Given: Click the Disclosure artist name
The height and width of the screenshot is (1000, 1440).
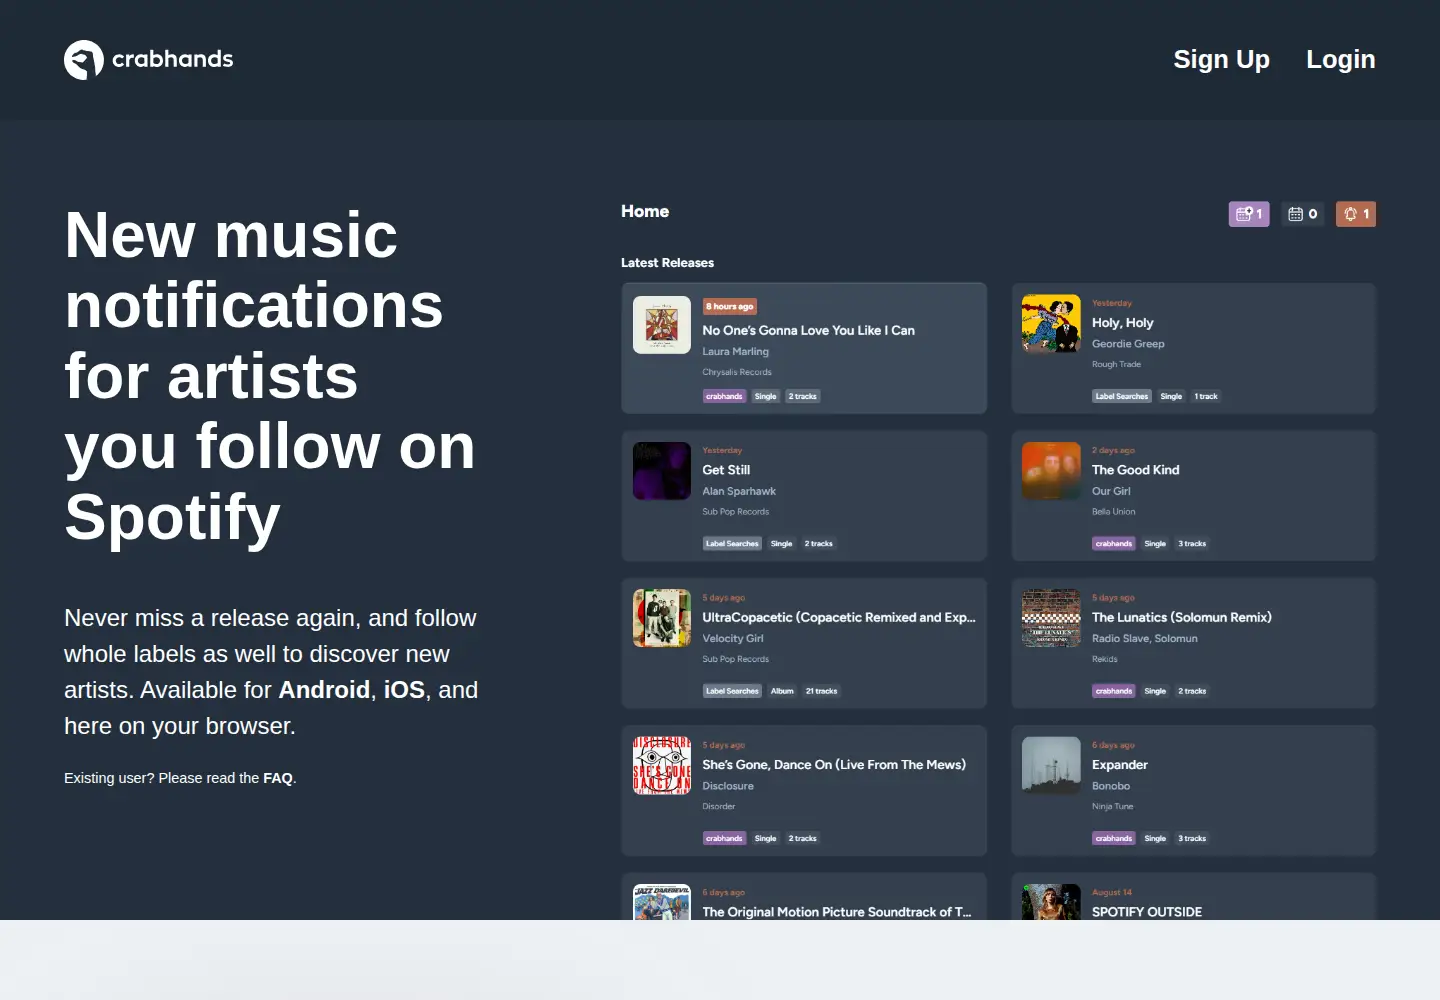Looking at the screenshot, I should [728, 786].
